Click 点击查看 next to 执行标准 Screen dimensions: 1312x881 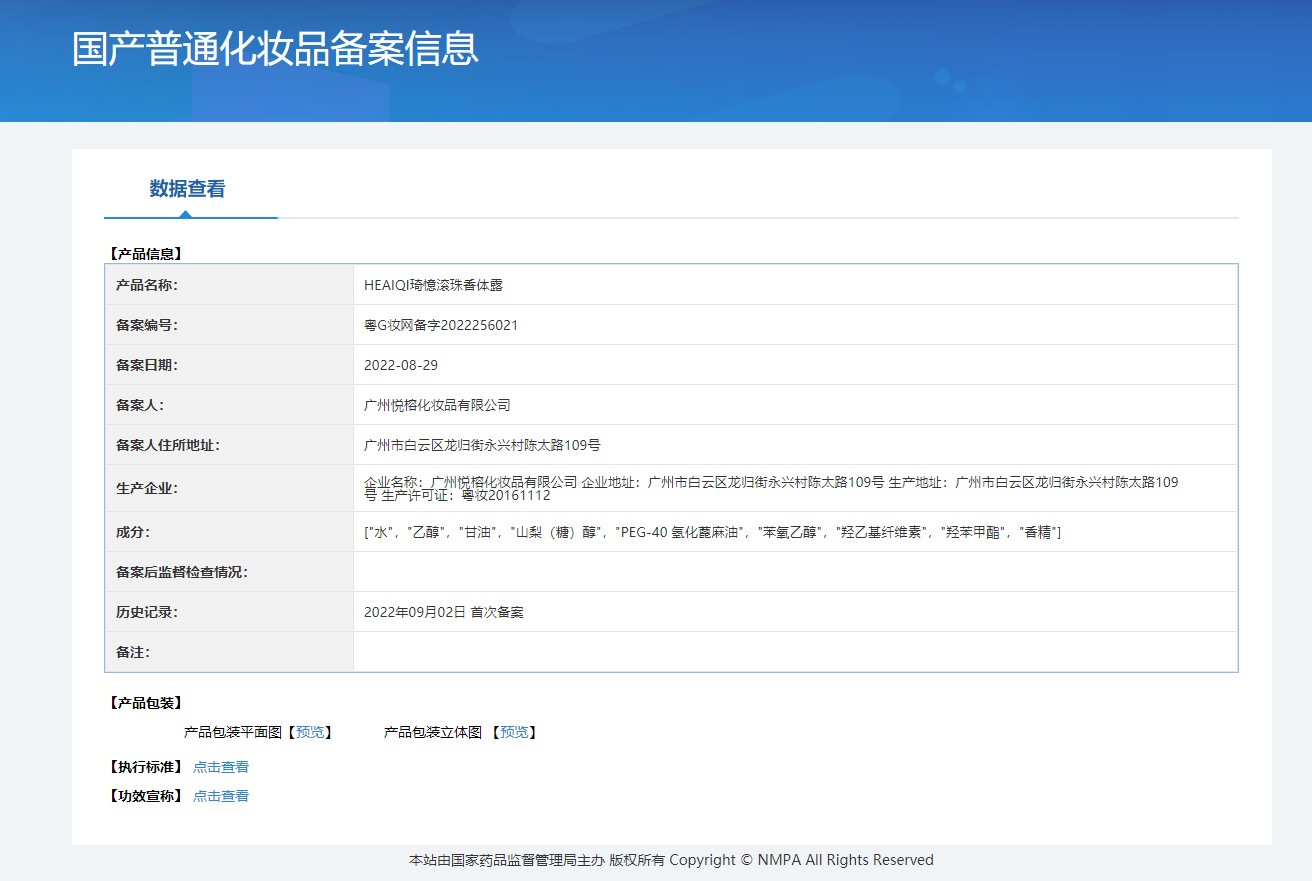(x=221, y=767)
